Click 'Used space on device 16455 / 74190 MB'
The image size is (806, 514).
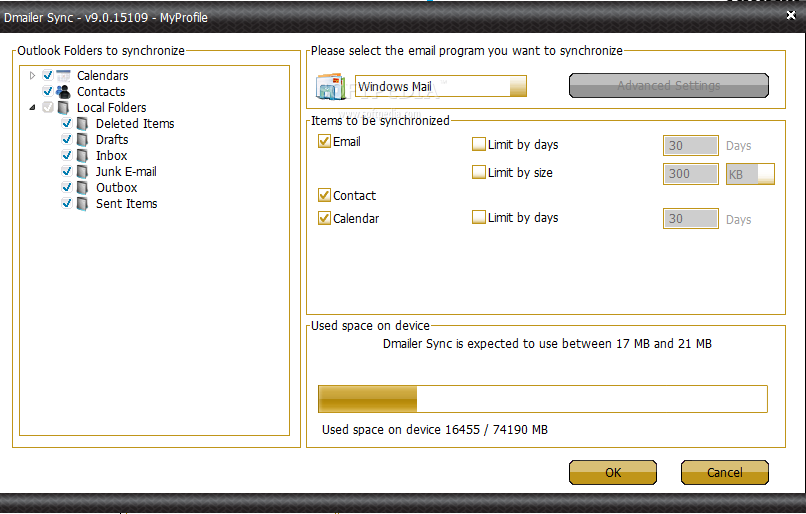tap(435, 429)
